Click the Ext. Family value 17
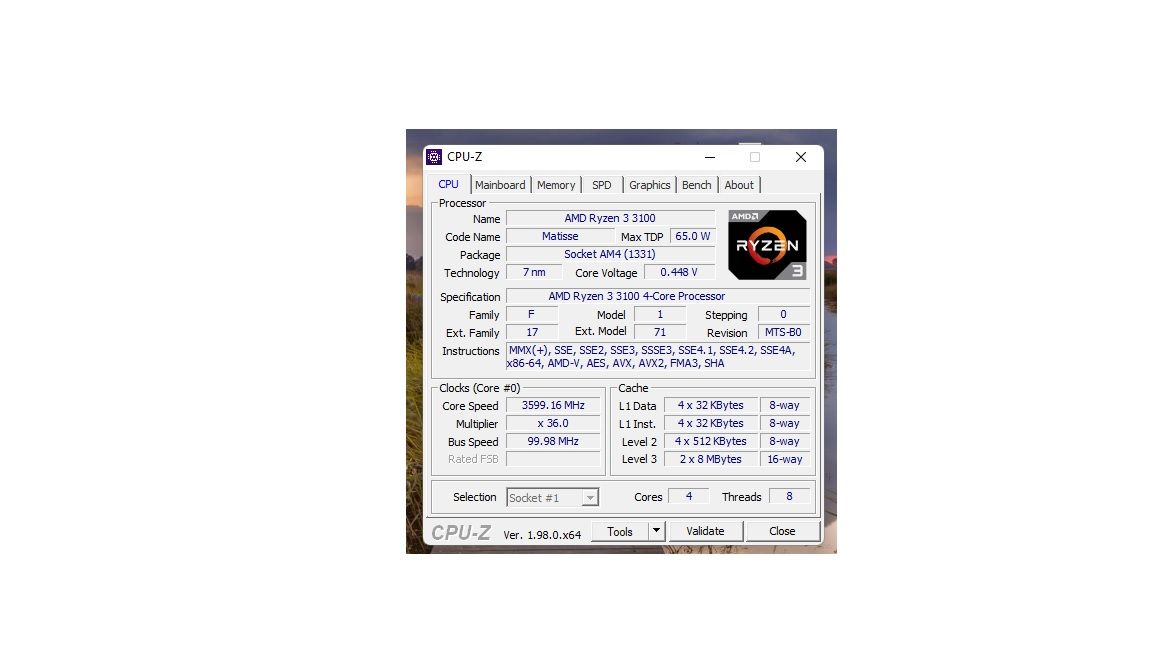 [x=532, y=333]
